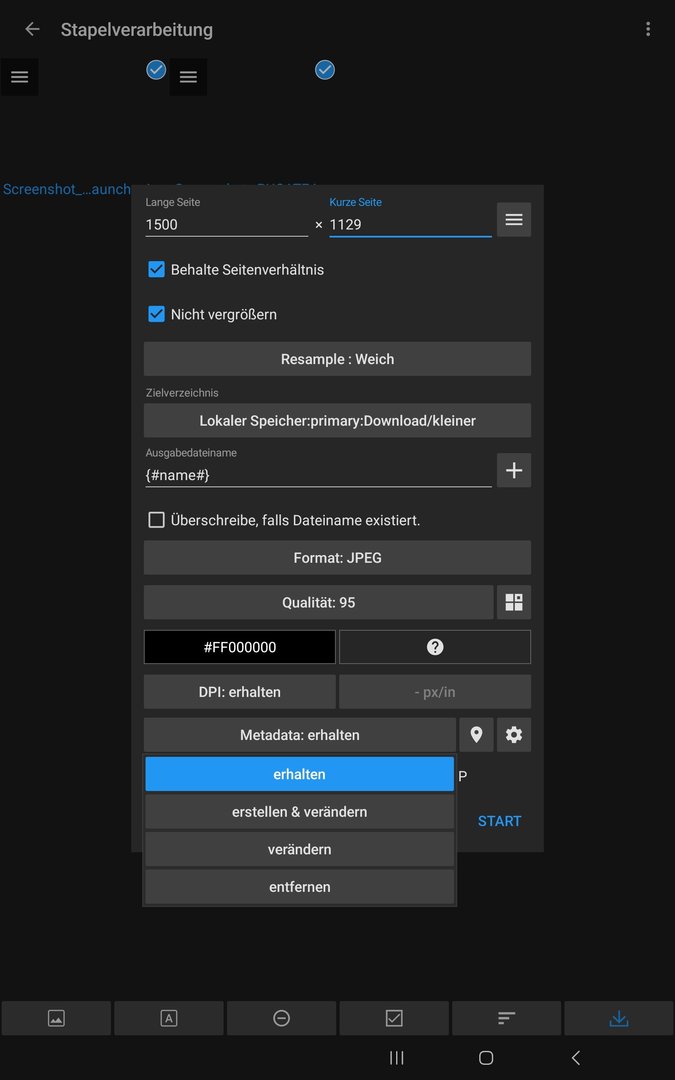
Task: Tap Android system back button
Action: 576,1057
